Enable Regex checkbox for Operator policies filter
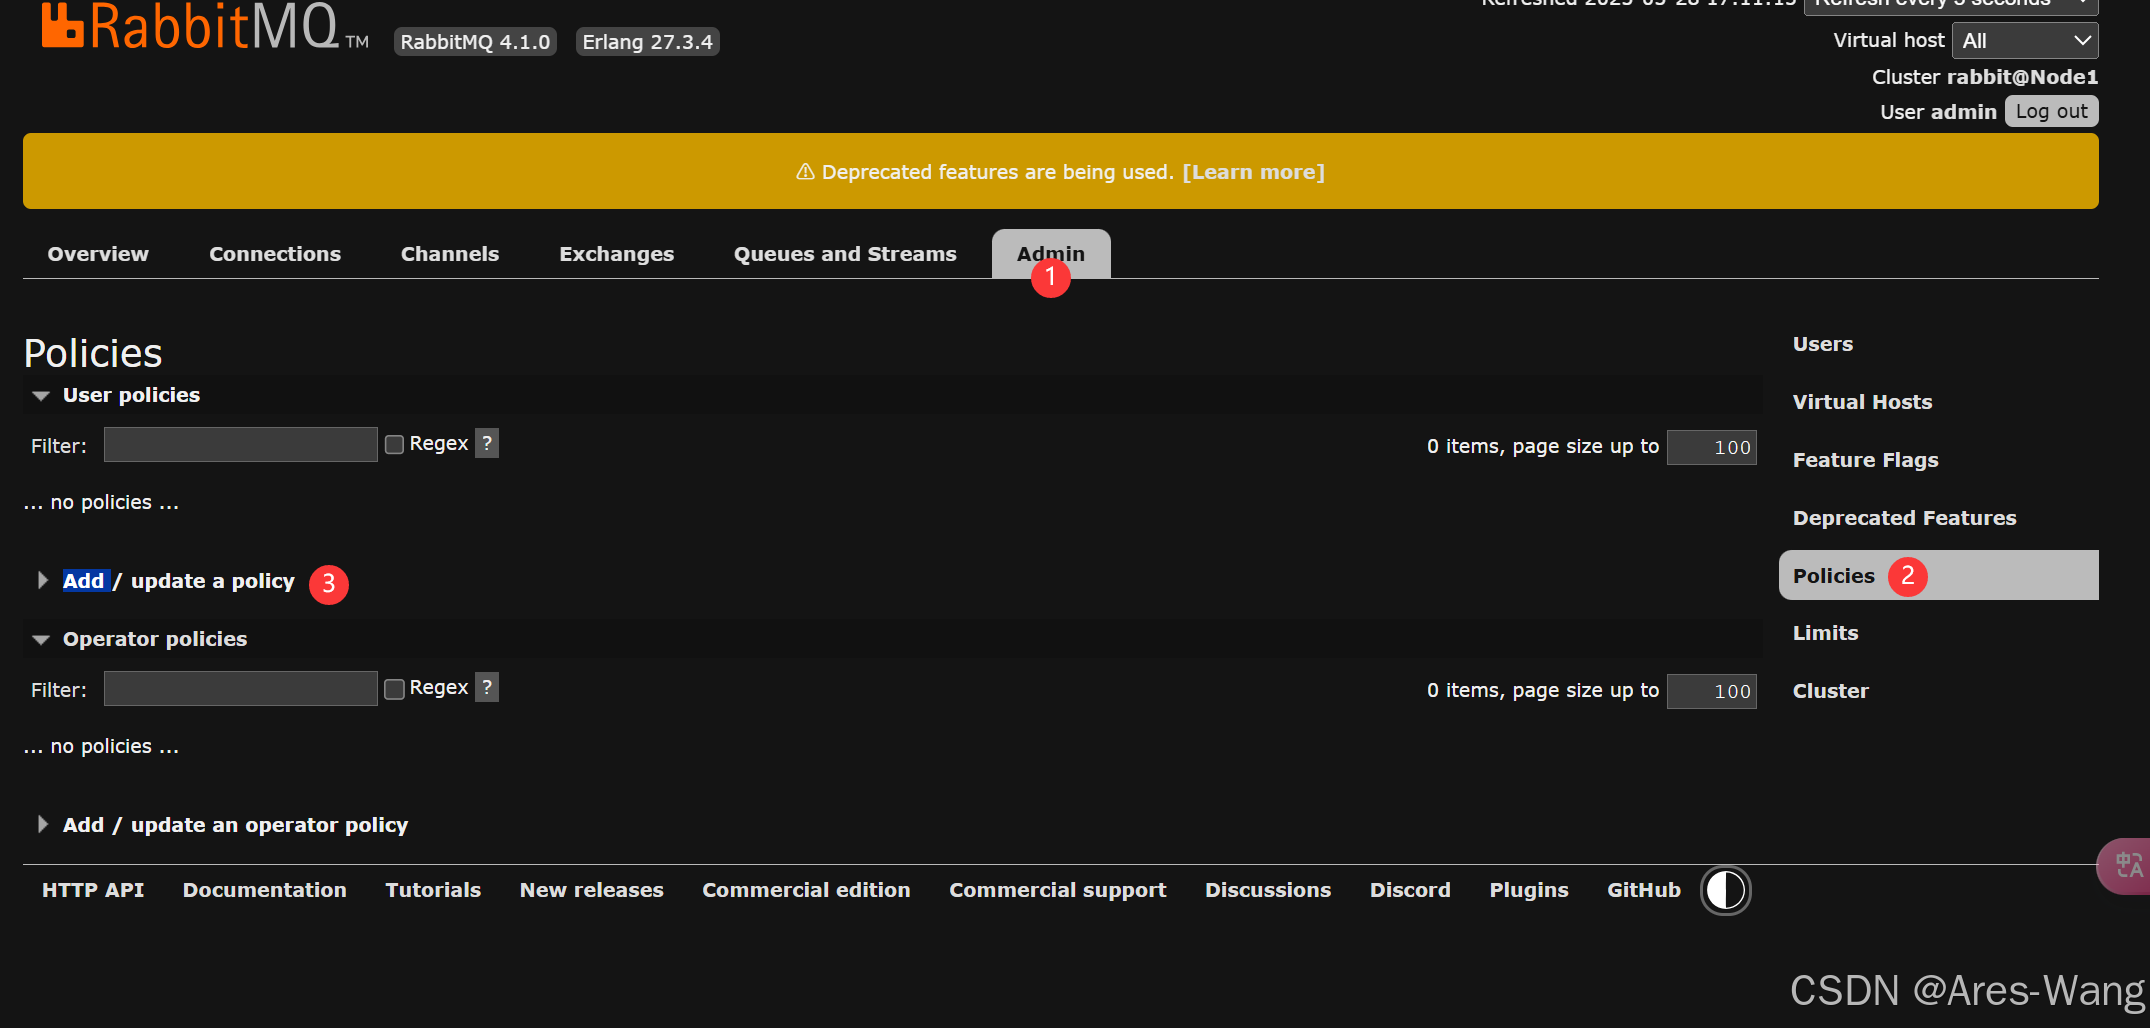 click(x=395, y=688)
